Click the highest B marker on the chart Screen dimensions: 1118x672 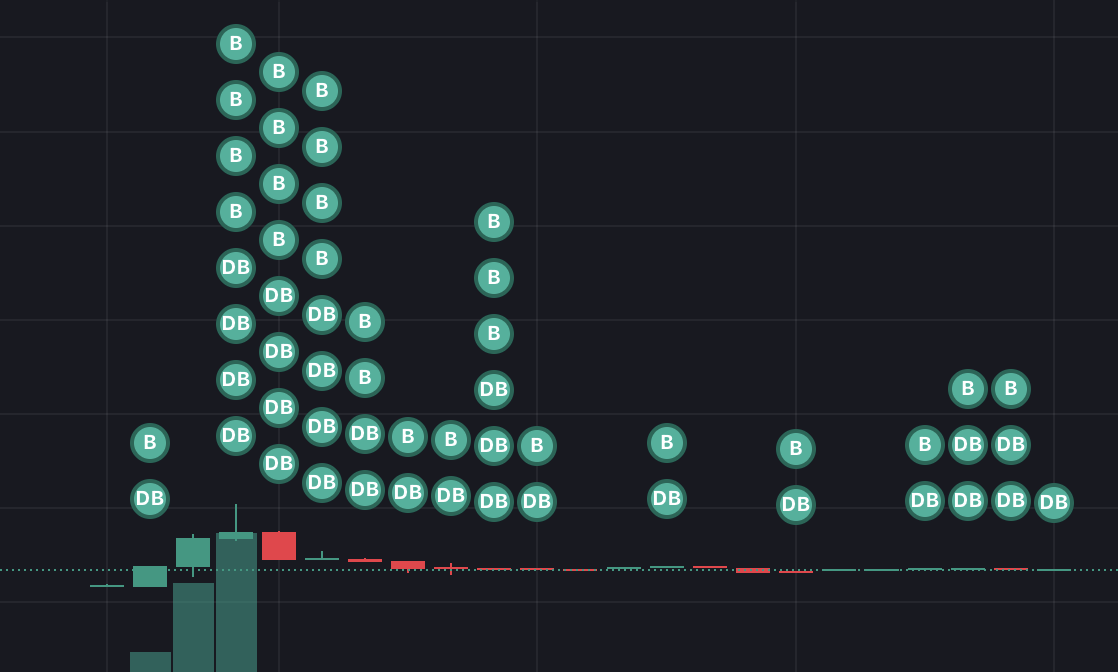[236, 44]
